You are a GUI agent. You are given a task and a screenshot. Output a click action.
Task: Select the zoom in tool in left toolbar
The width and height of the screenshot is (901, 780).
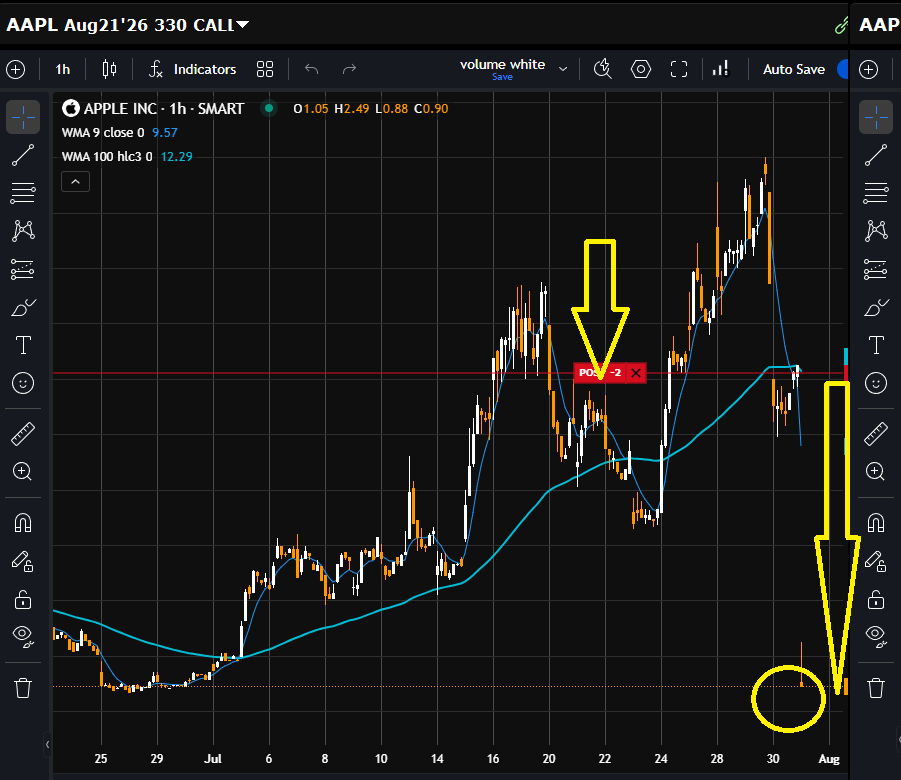click(x=22, y=472)
